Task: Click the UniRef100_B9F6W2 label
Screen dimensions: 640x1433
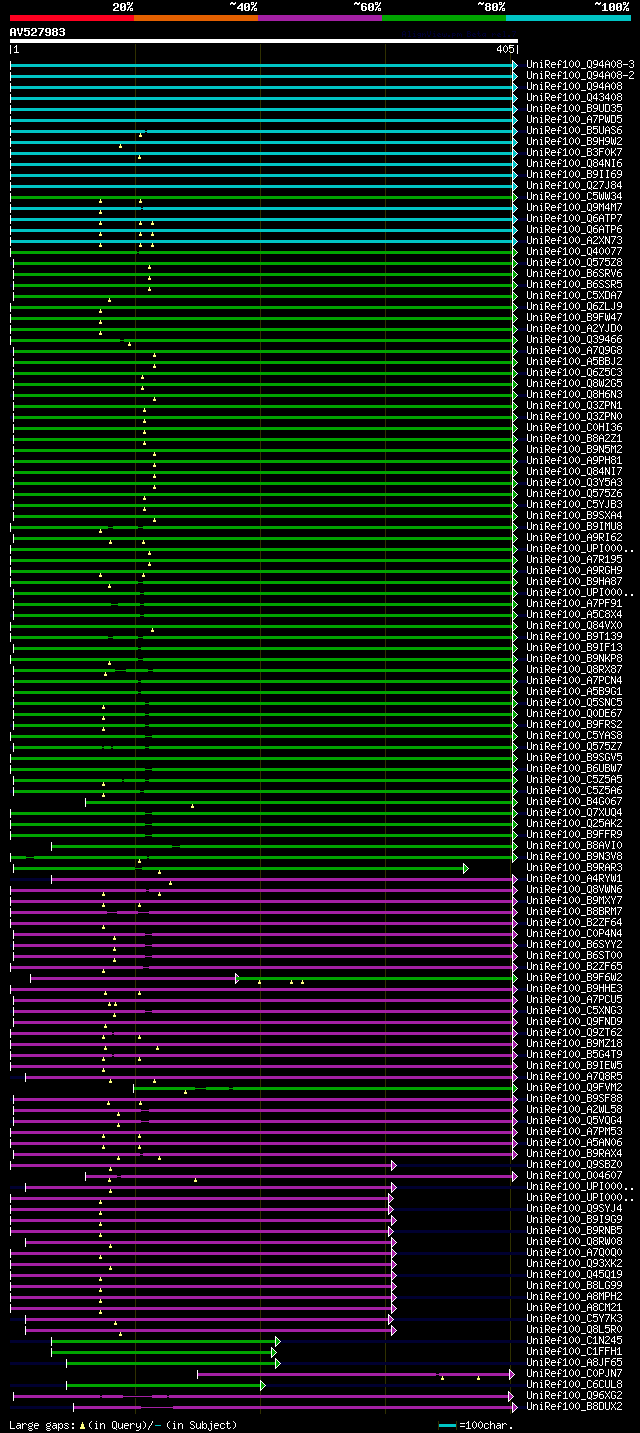Action: 574,977
